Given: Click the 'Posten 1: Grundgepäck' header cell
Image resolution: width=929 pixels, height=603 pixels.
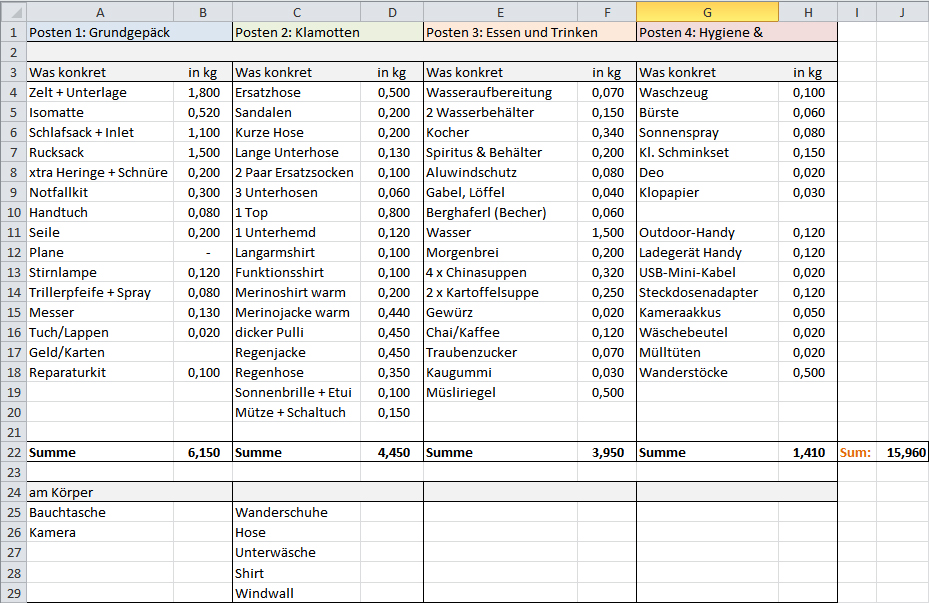Looking at the screenshot, I should (x=100, y=32).
